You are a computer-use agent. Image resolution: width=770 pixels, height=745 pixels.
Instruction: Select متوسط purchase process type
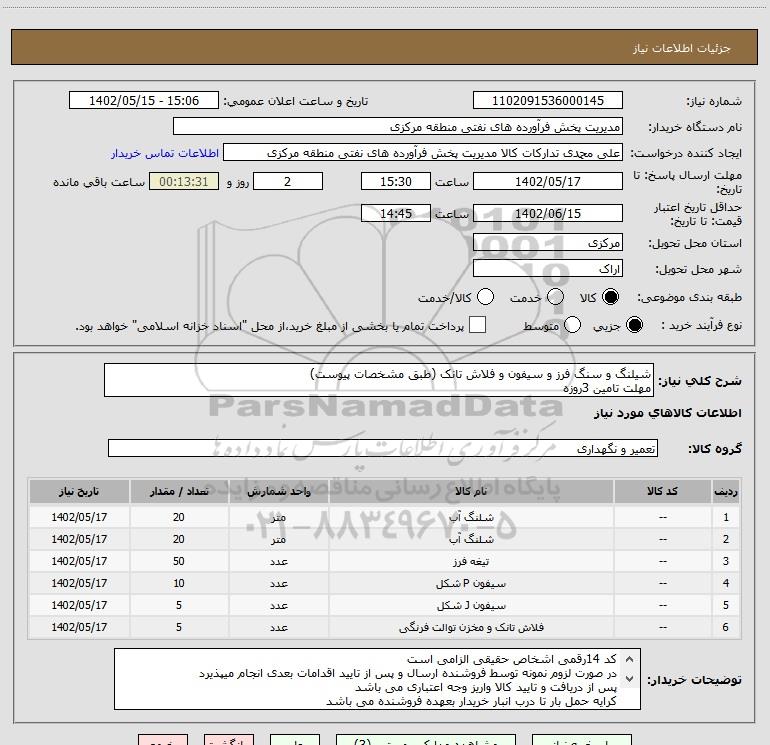pos(573,325)
